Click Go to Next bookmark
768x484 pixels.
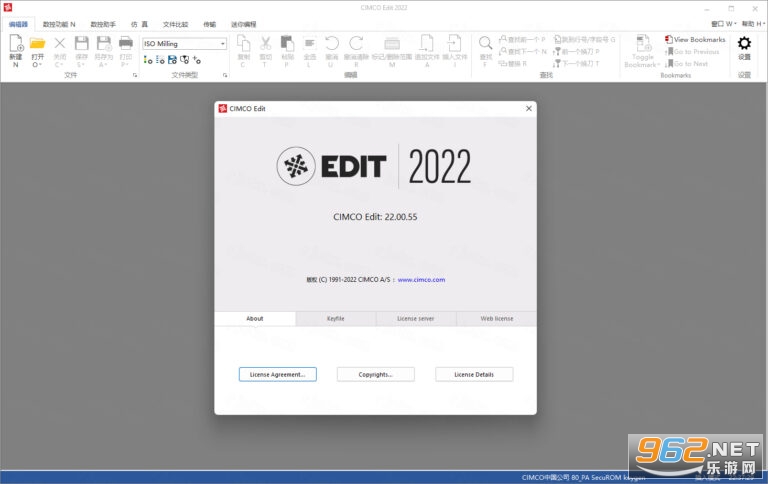click(x=687, y=64)
